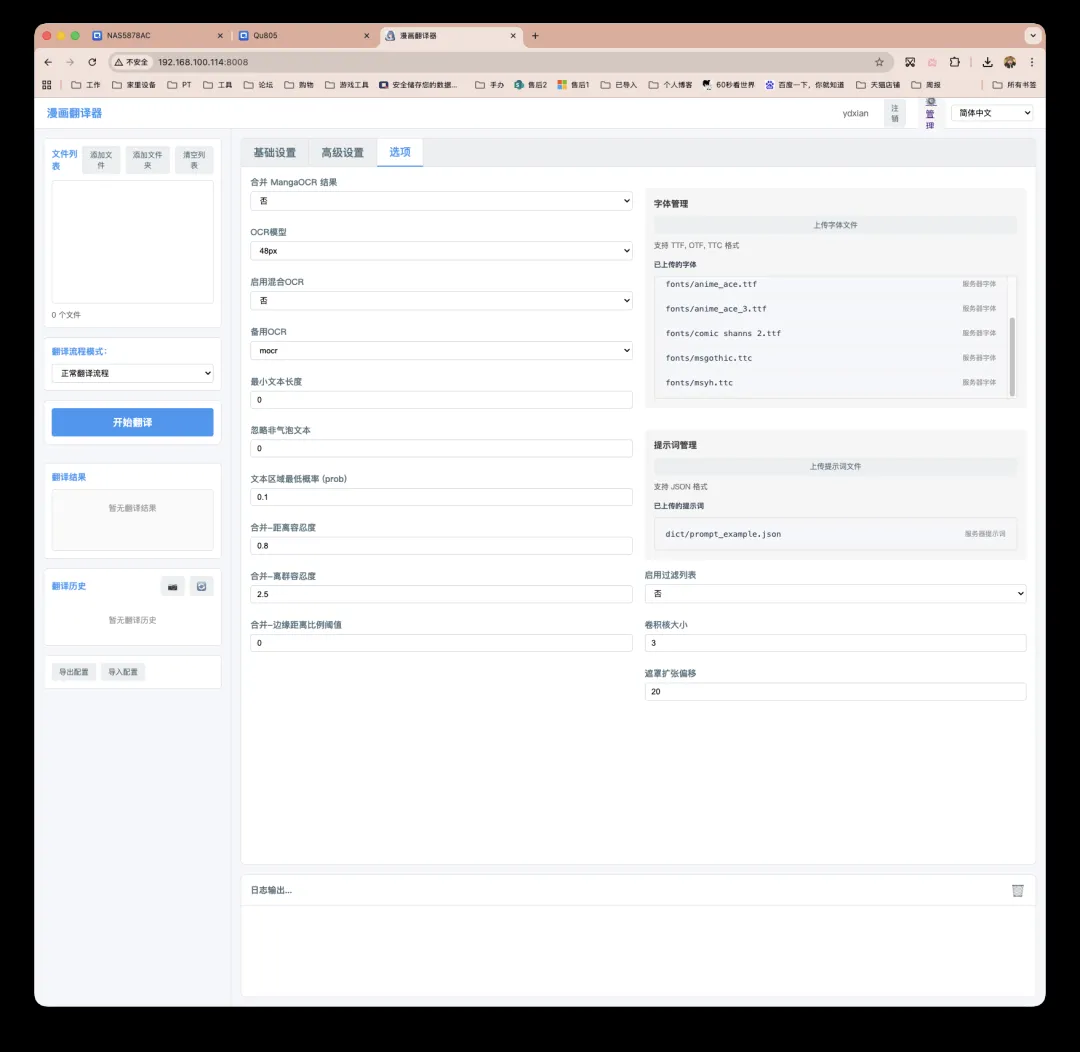The height and width of the screenshot is (1052, 1080).
Task: Bookmark this page with the star icon
Action: point(879,62)
